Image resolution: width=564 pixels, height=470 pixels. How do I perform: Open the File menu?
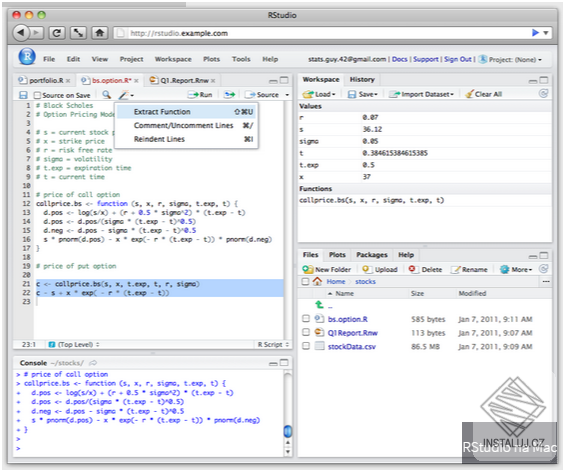49,59
